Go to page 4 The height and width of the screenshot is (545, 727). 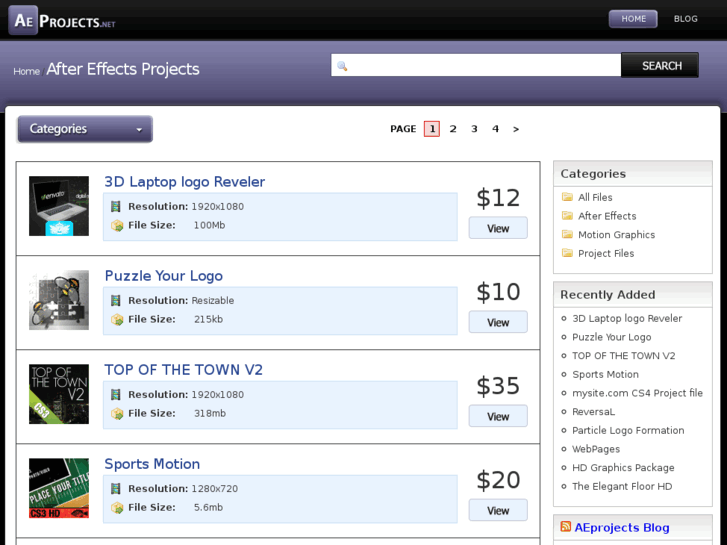495,129
